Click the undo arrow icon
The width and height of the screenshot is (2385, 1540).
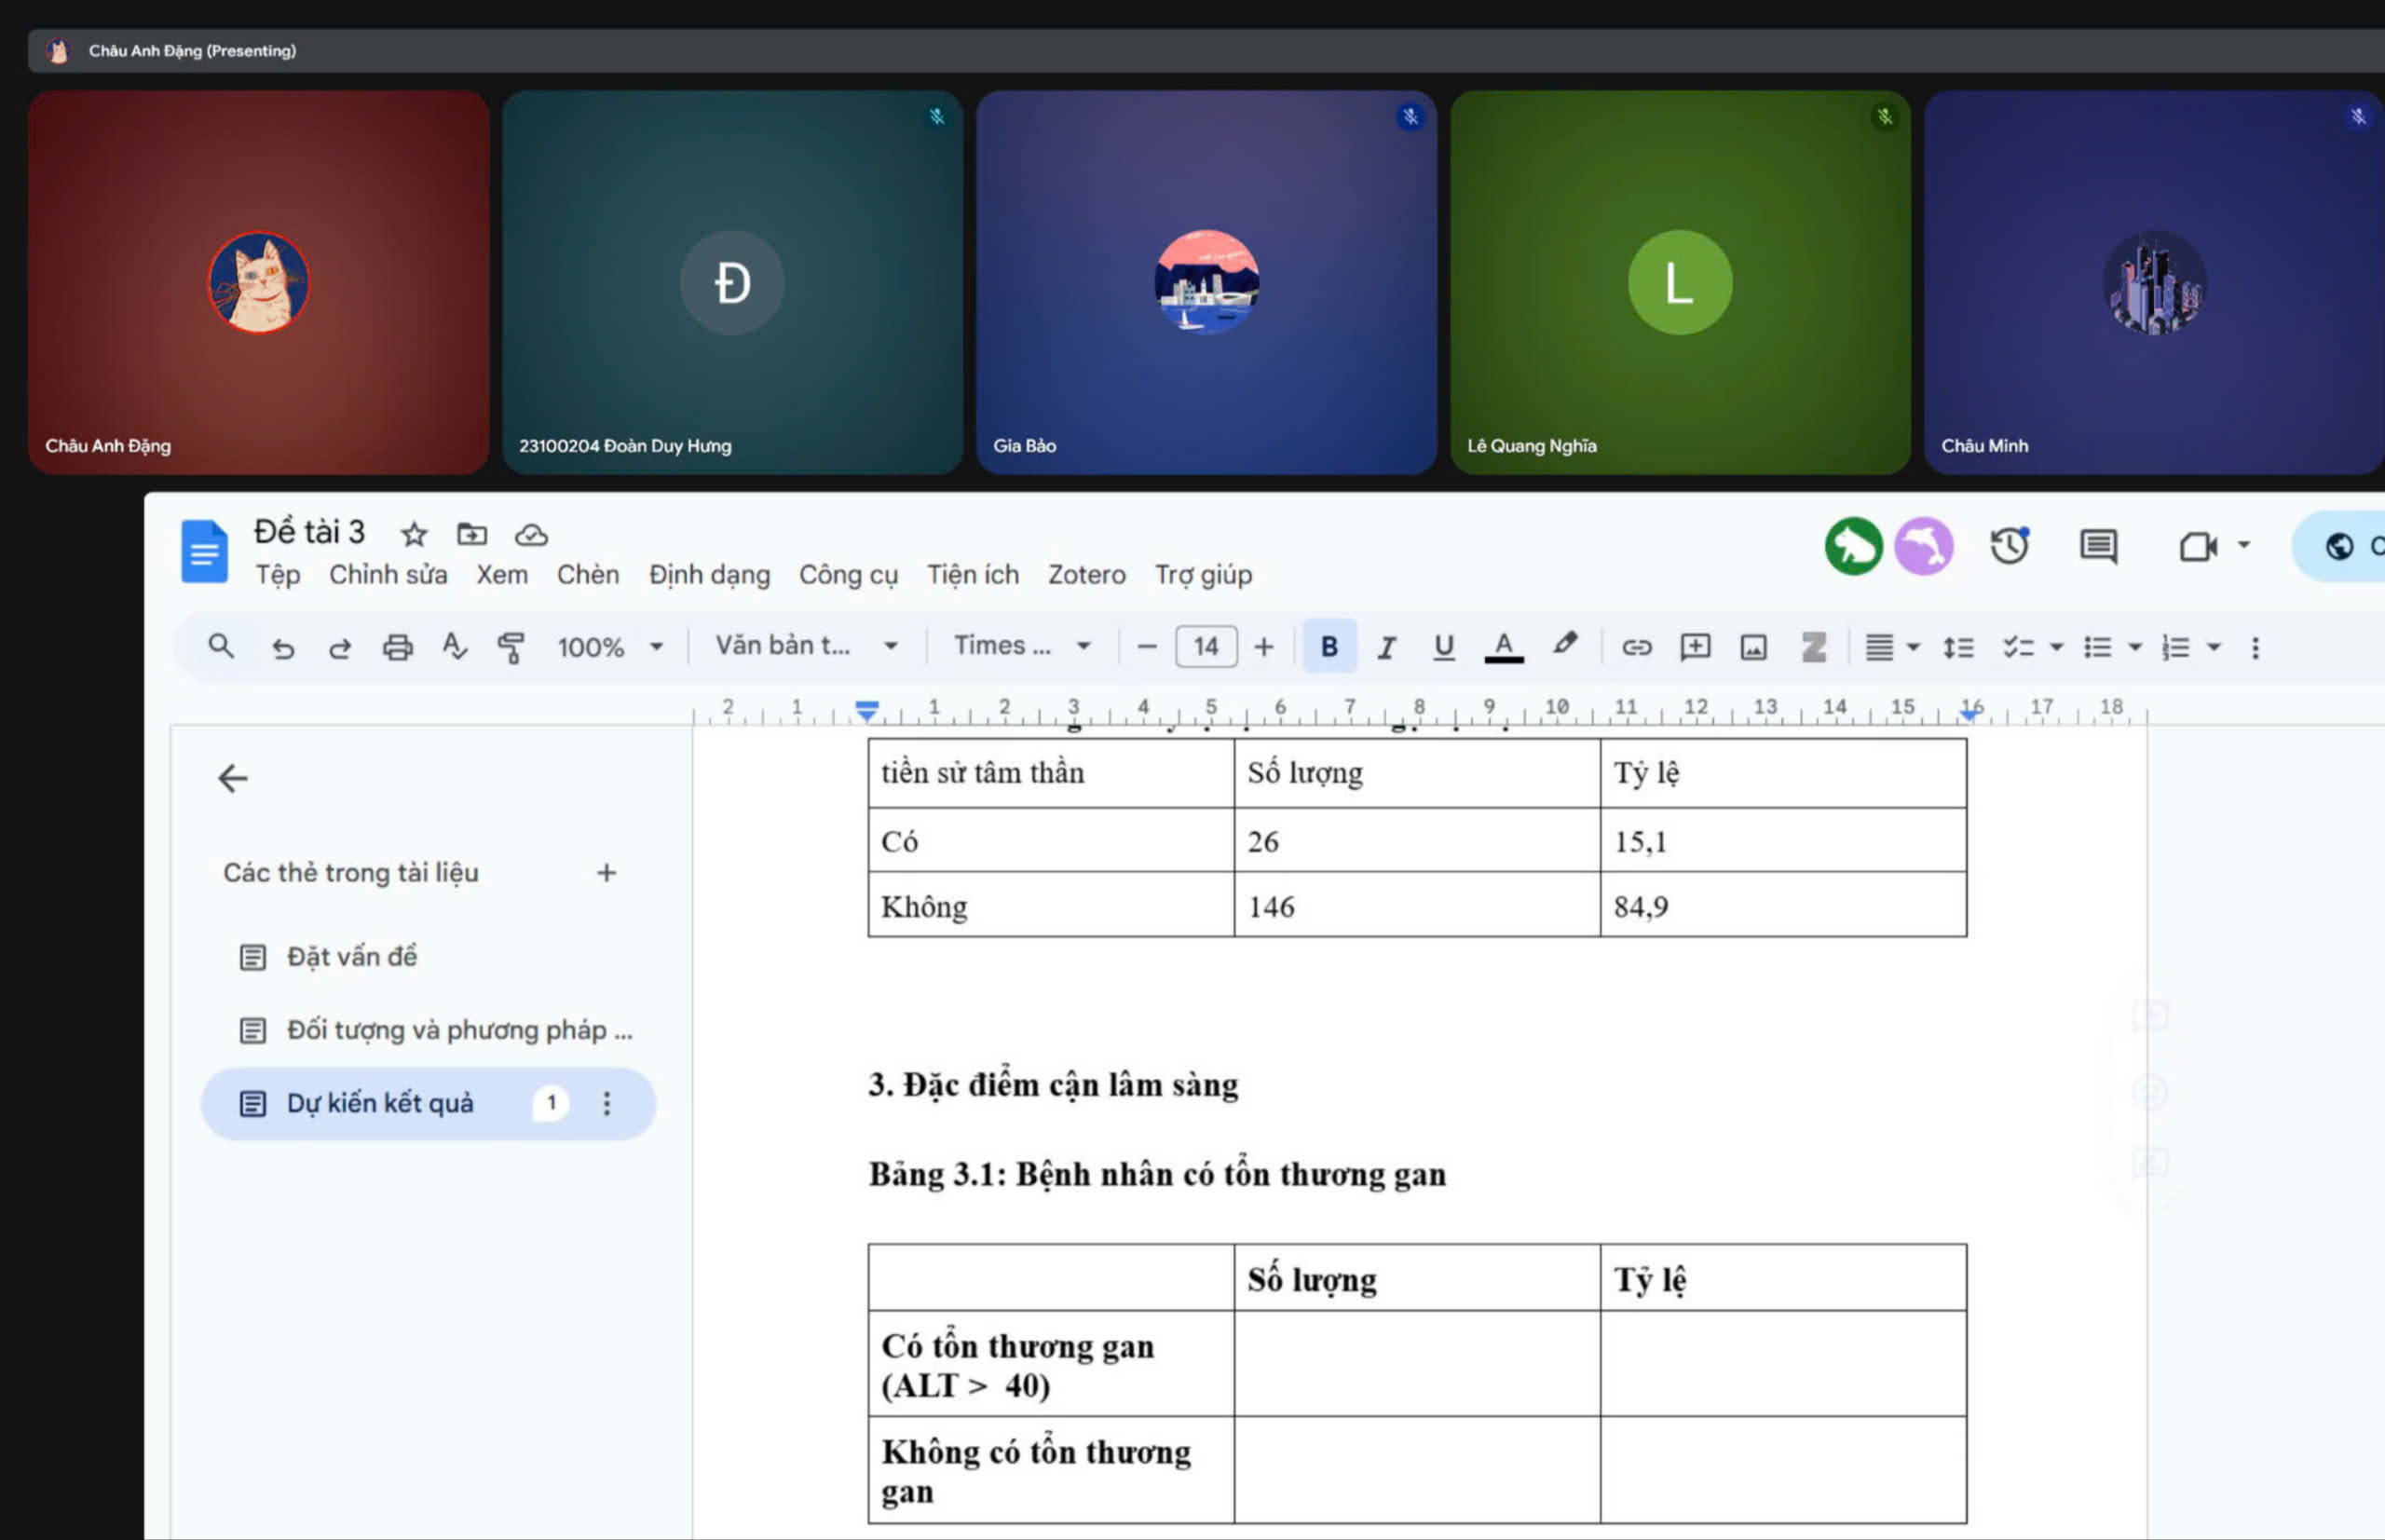[x=283, y=648]
